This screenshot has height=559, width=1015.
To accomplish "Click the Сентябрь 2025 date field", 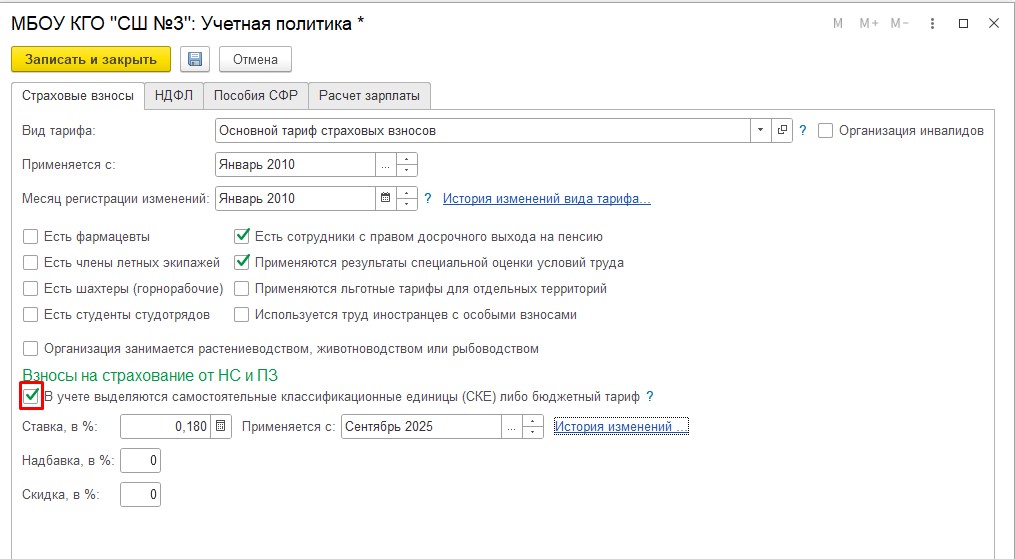I will [x=421, y=426].
